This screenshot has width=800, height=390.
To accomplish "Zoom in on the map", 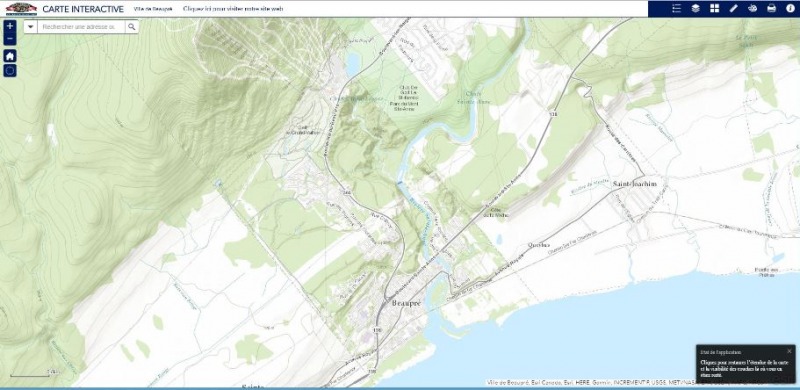I will coord(10,26).
